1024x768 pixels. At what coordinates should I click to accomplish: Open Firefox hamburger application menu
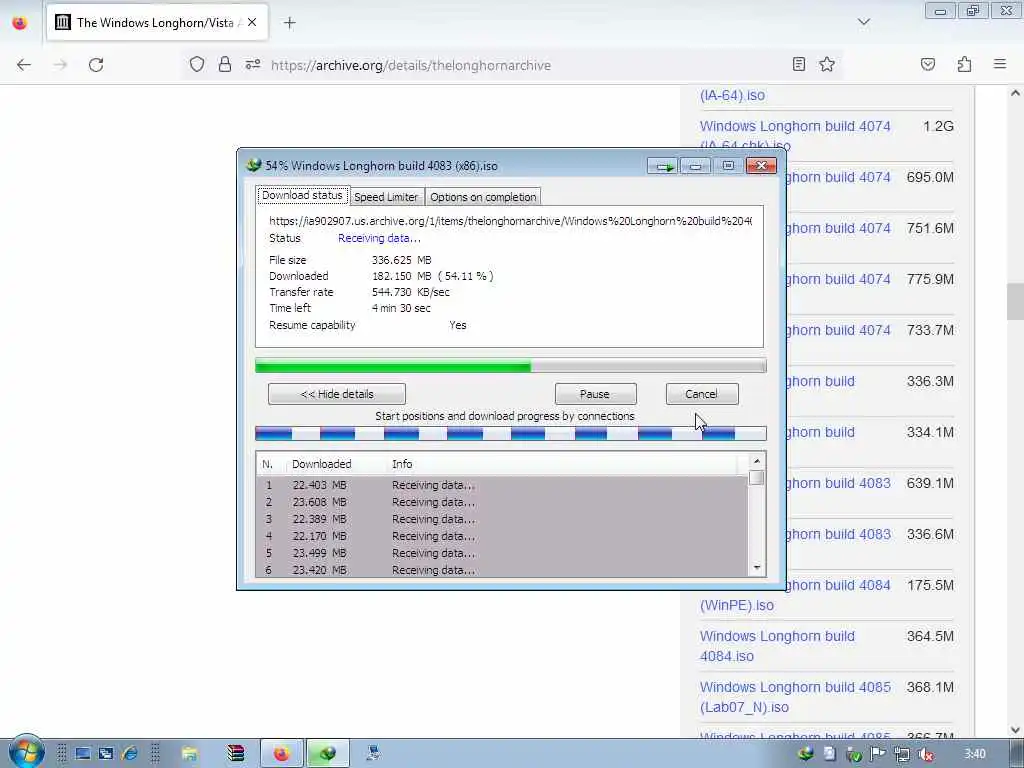(1000, 64)
